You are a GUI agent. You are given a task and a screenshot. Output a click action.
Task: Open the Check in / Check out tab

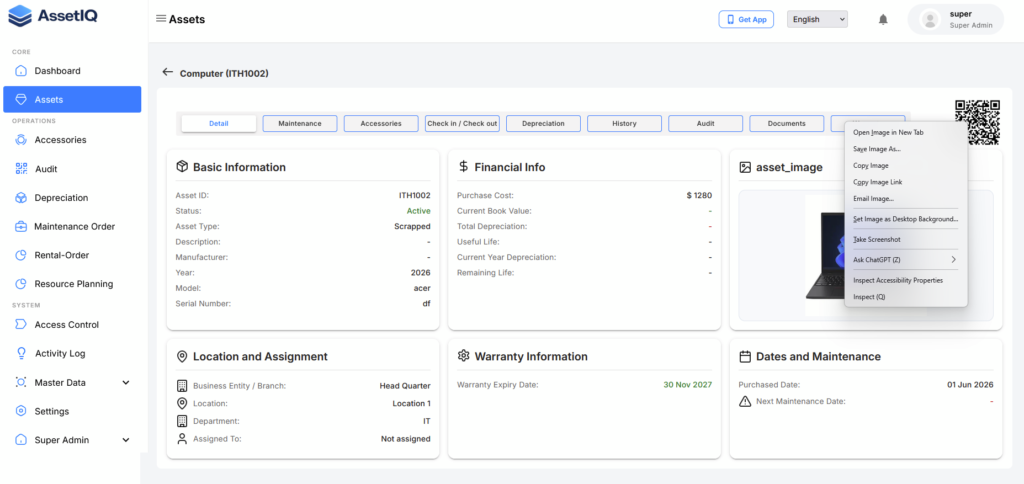(462, 123)
